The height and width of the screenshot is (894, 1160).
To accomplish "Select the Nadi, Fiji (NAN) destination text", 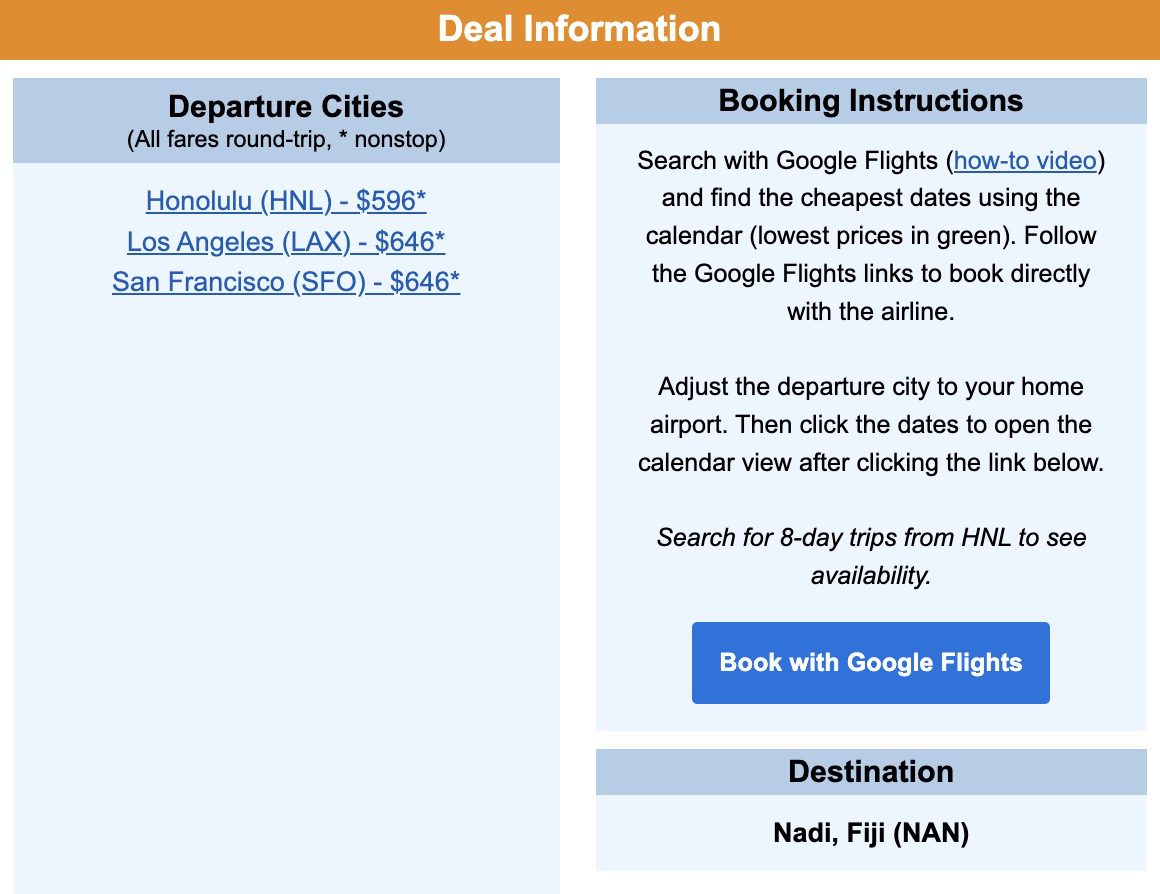I will [870, 833].
